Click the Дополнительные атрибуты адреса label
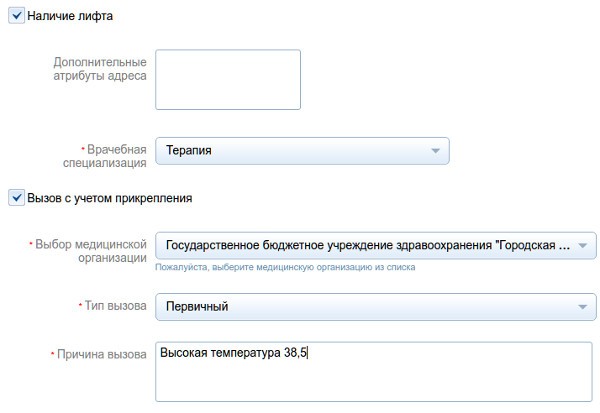The image size is (600, 413). tap(100, 69)
